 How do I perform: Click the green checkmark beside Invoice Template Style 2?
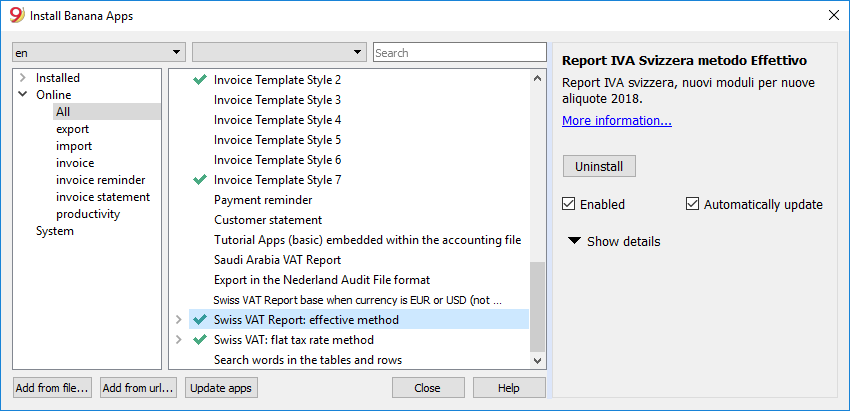coord(200,80)
